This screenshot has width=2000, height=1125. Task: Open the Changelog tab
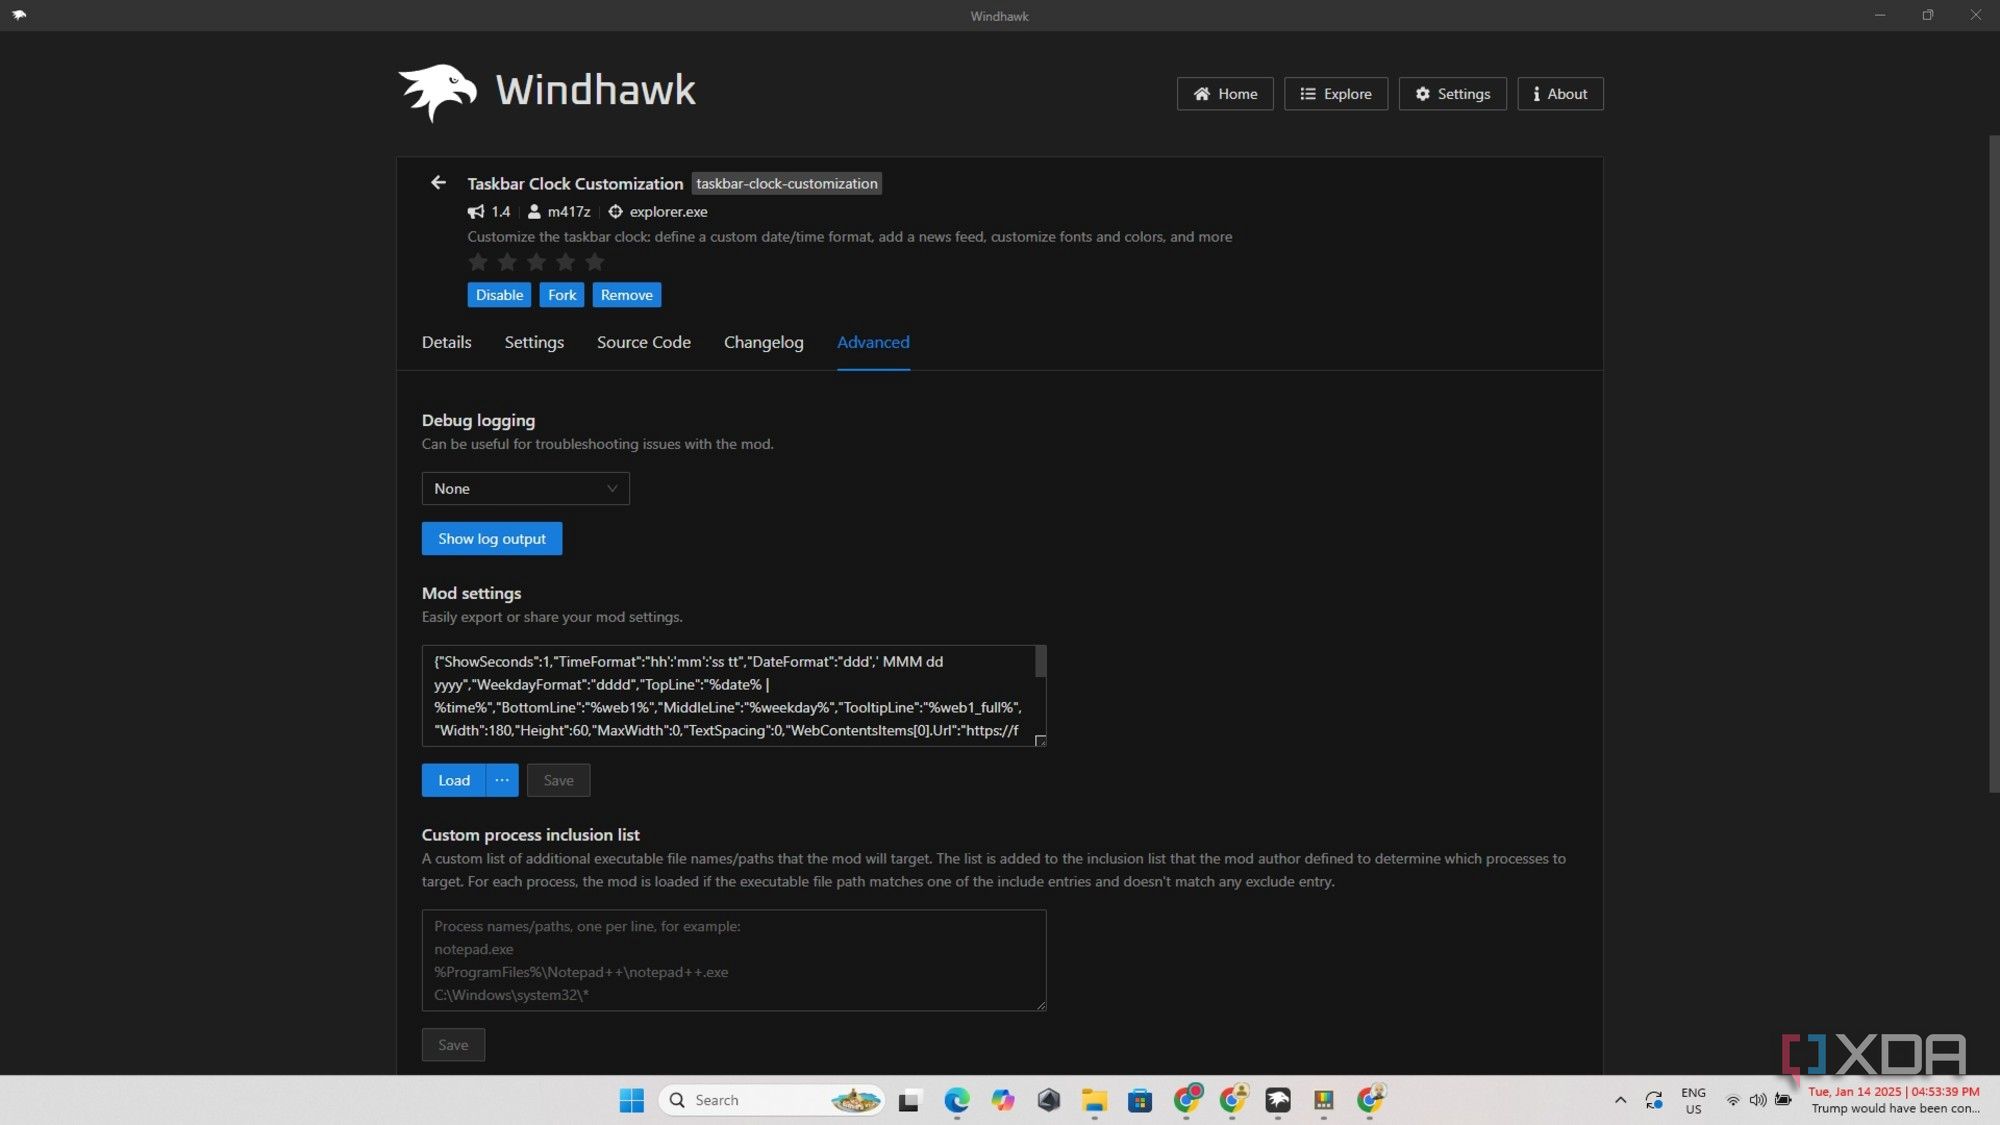763,342
